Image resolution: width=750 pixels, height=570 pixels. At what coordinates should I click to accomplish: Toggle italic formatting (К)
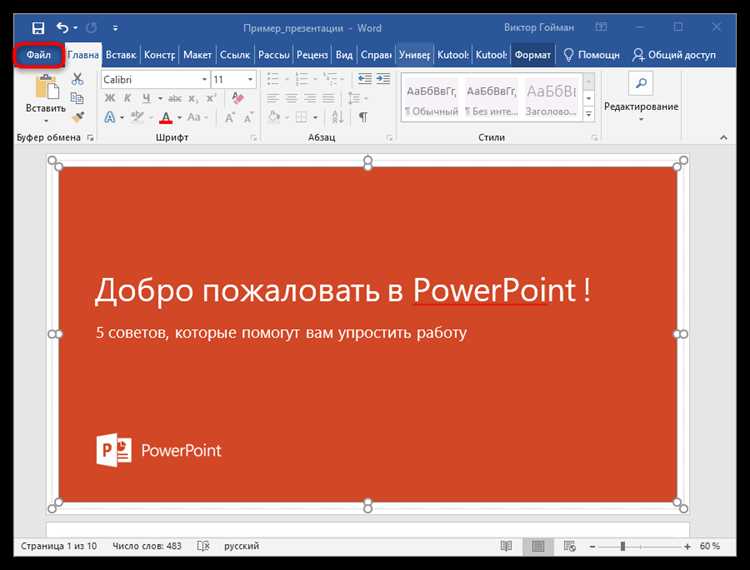click(x=128, y=99)
